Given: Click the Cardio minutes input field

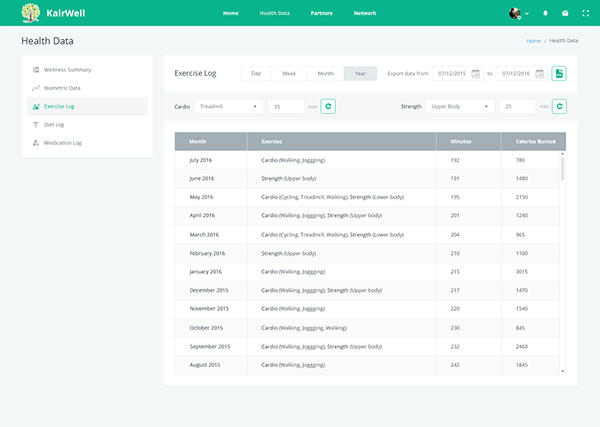Looking at the screenshot, I should (286, 106).
